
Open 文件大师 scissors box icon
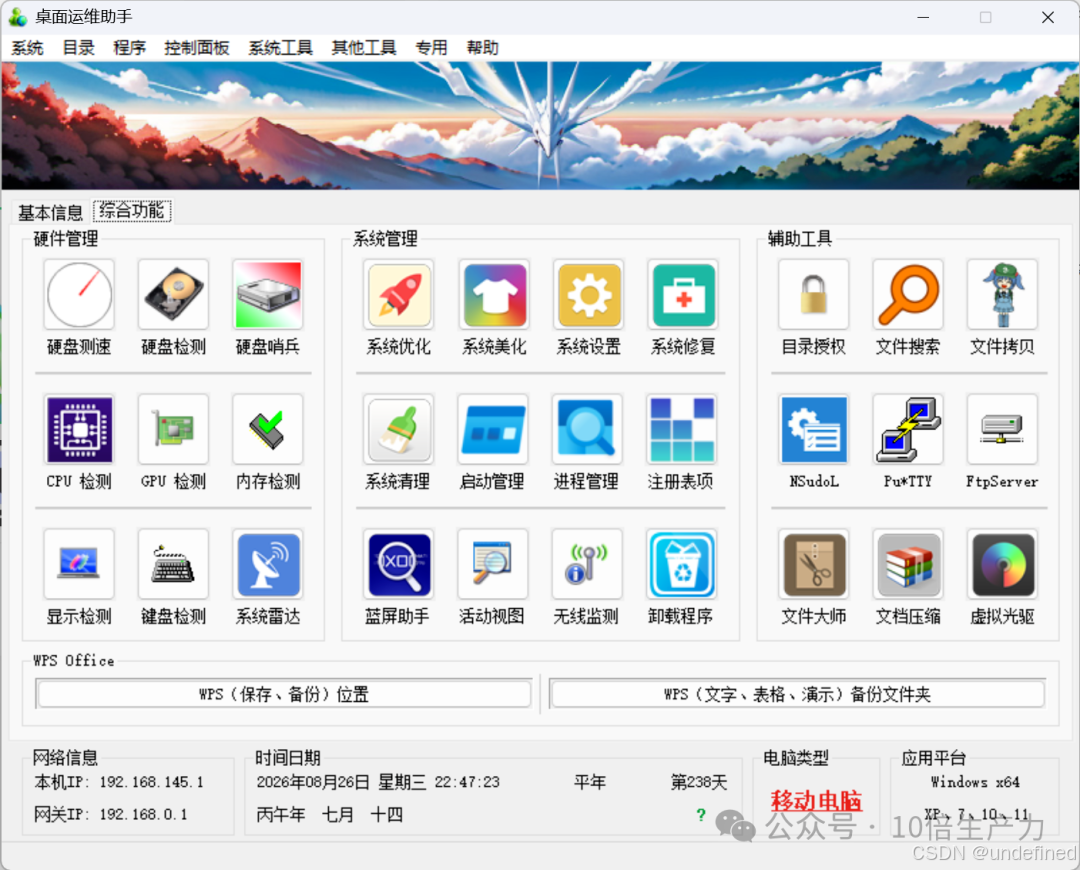[813, 565]
